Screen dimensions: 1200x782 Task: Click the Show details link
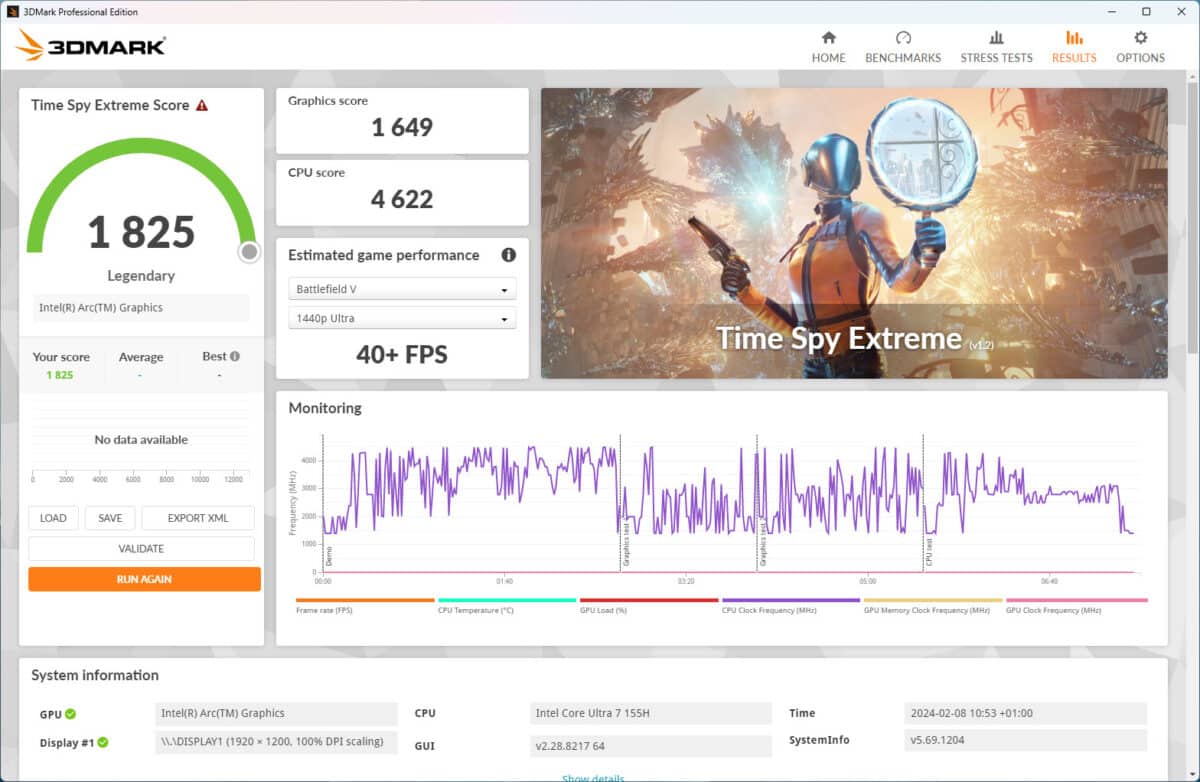(x=593, y=778)
